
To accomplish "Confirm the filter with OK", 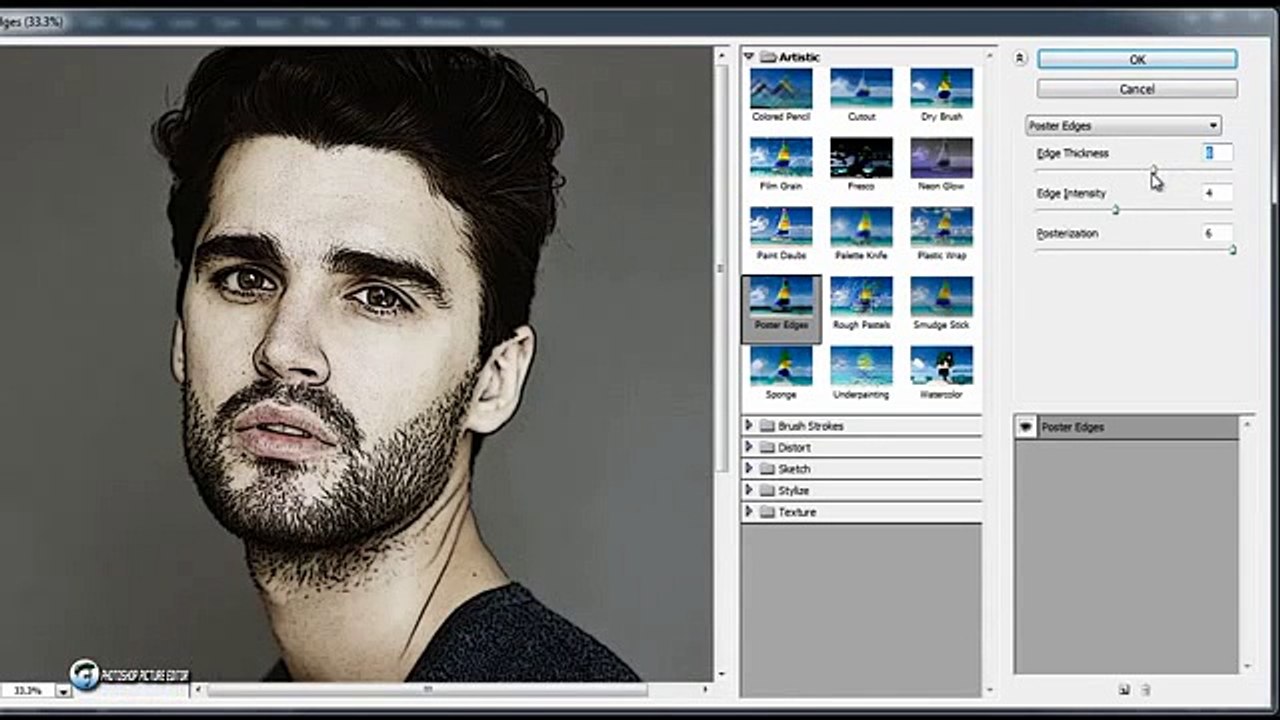I will point(1137,60).
